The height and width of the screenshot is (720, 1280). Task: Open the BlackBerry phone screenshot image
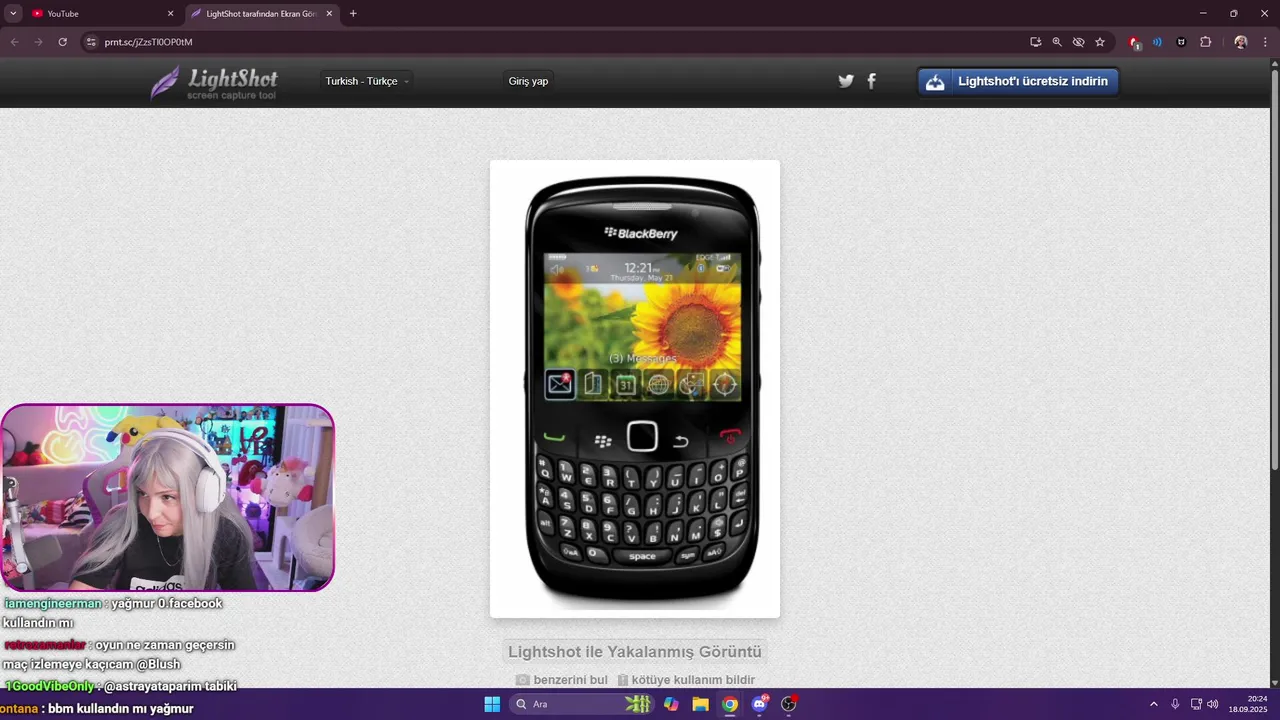(x=635, y=389)
